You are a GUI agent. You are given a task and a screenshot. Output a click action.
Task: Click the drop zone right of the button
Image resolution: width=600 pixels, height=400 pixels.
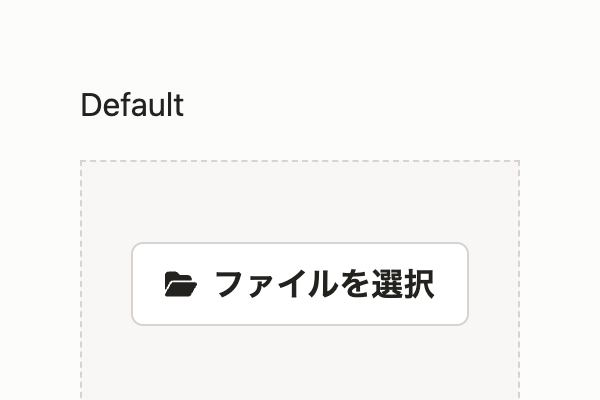tap(494, 284)
